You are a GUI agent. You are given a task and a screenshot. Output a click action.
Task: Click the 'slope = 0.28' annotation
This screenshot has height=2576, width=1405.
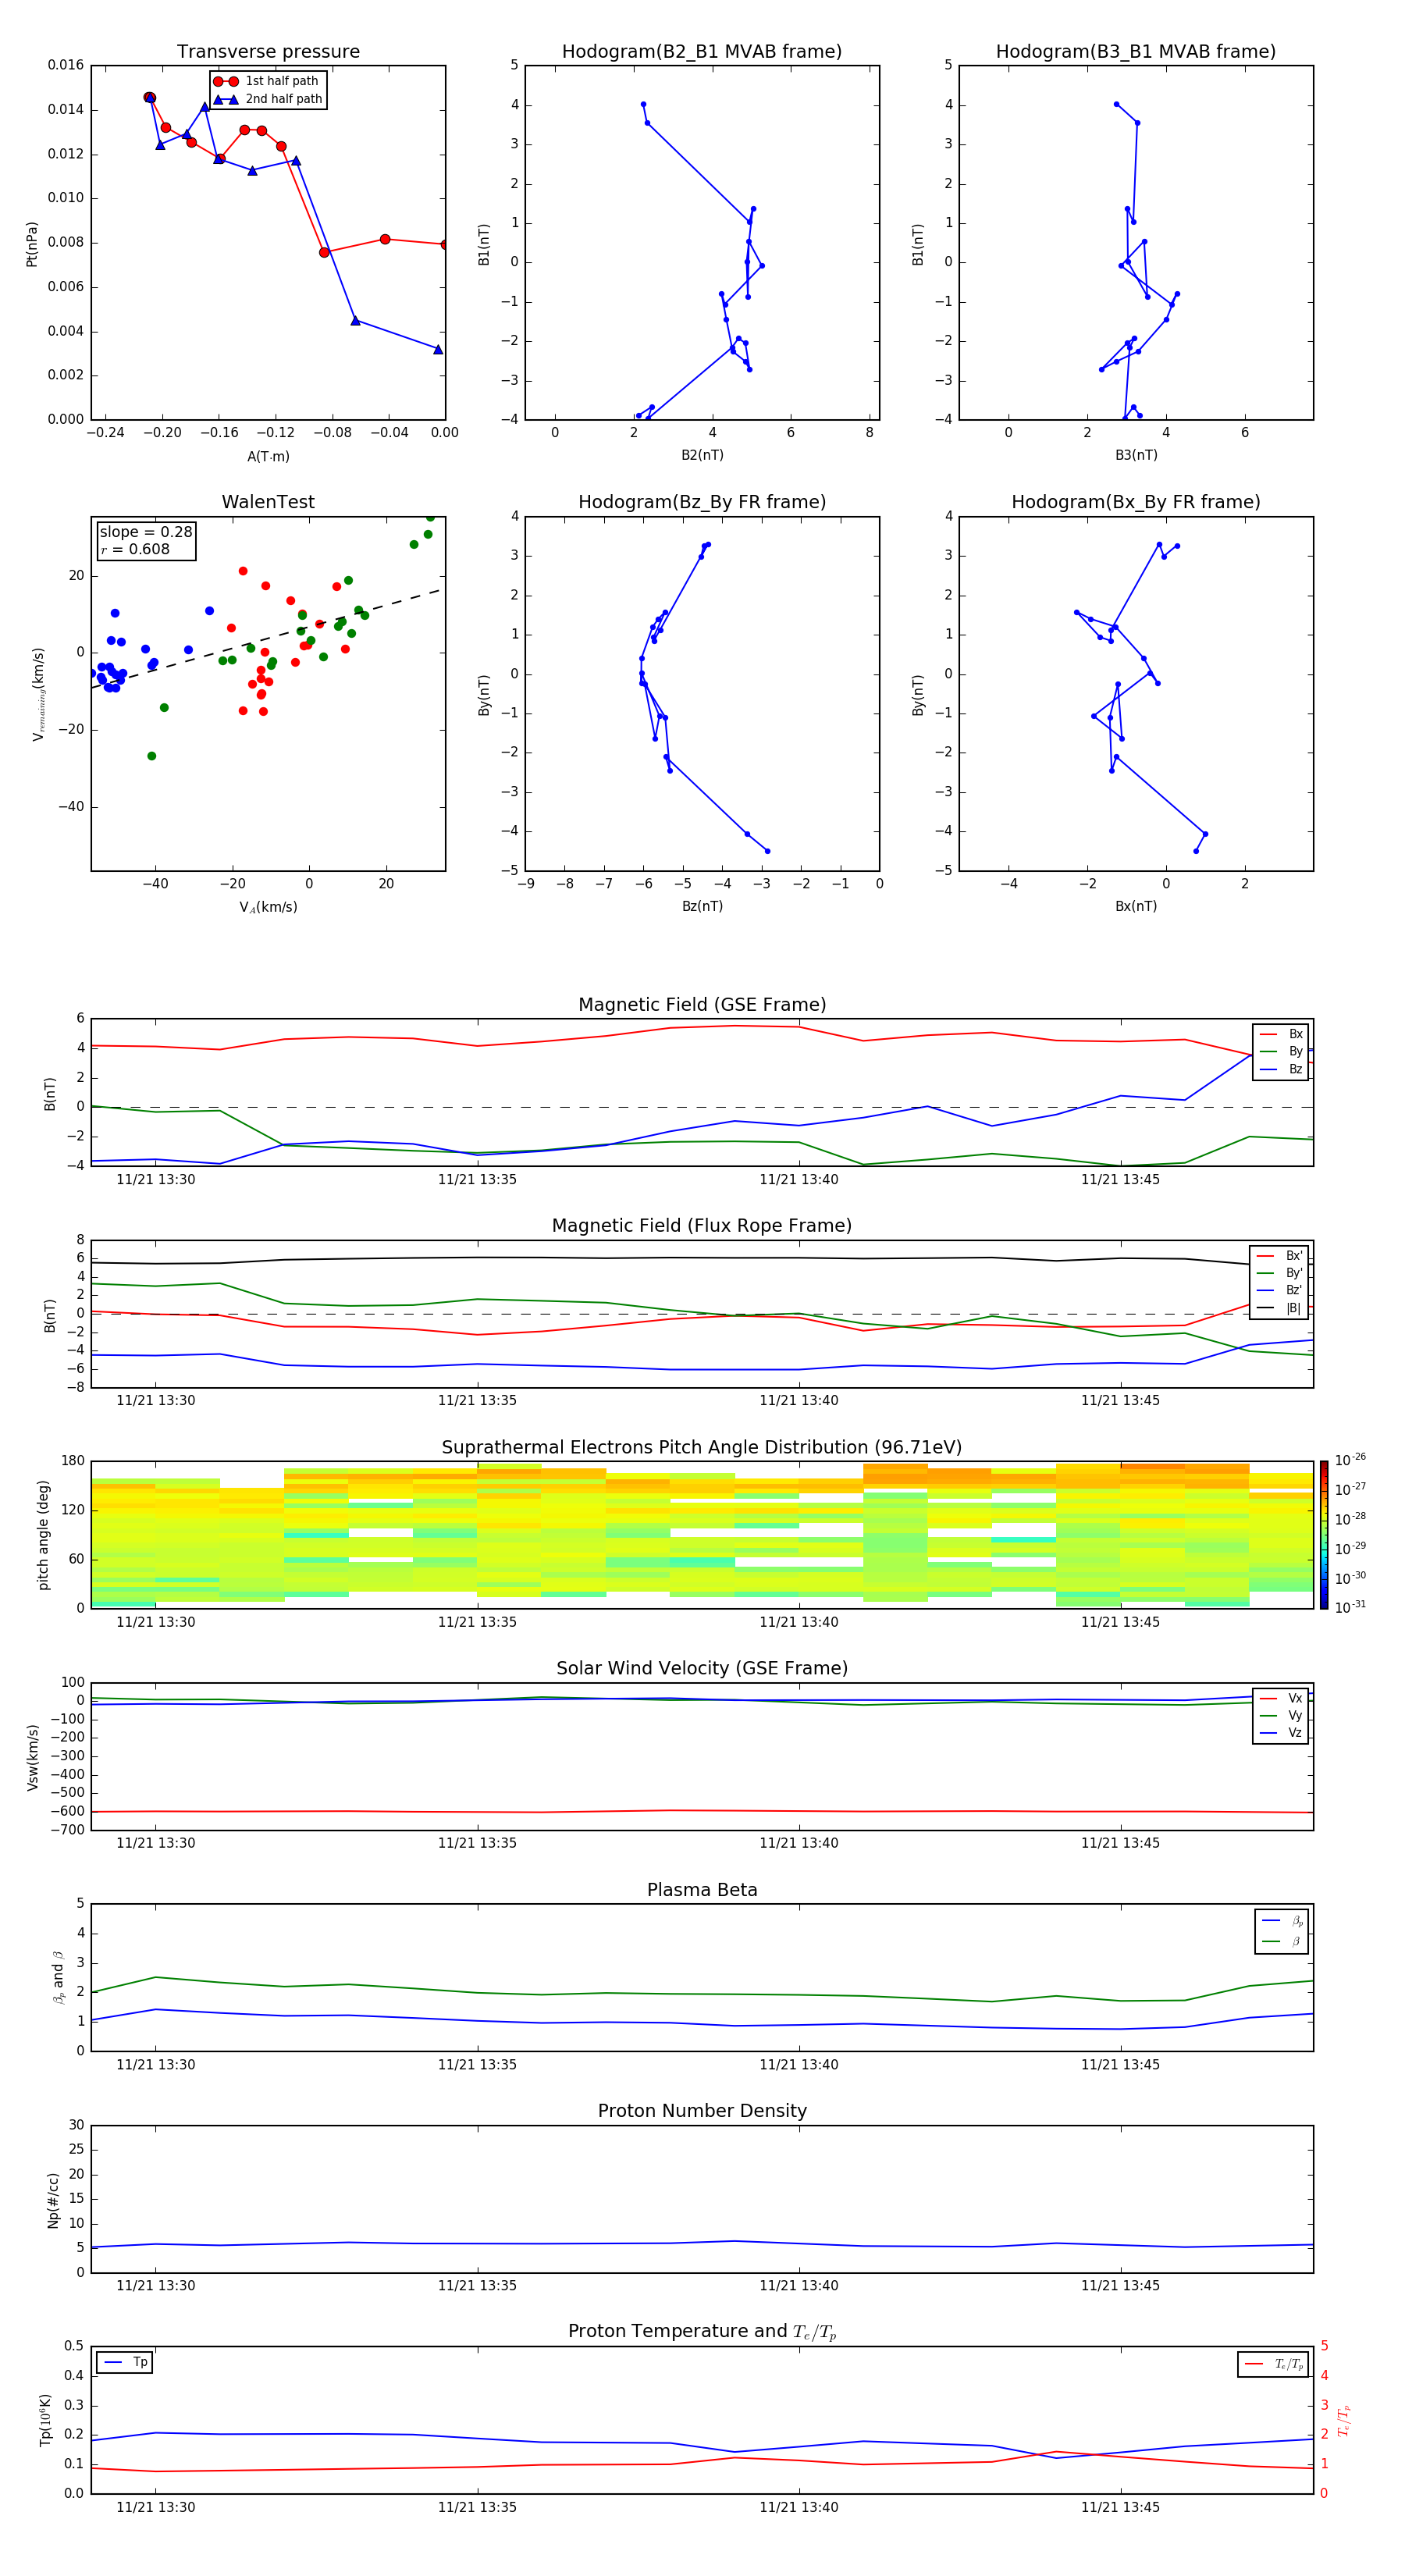pyautogui.click(x=146, y=532)
